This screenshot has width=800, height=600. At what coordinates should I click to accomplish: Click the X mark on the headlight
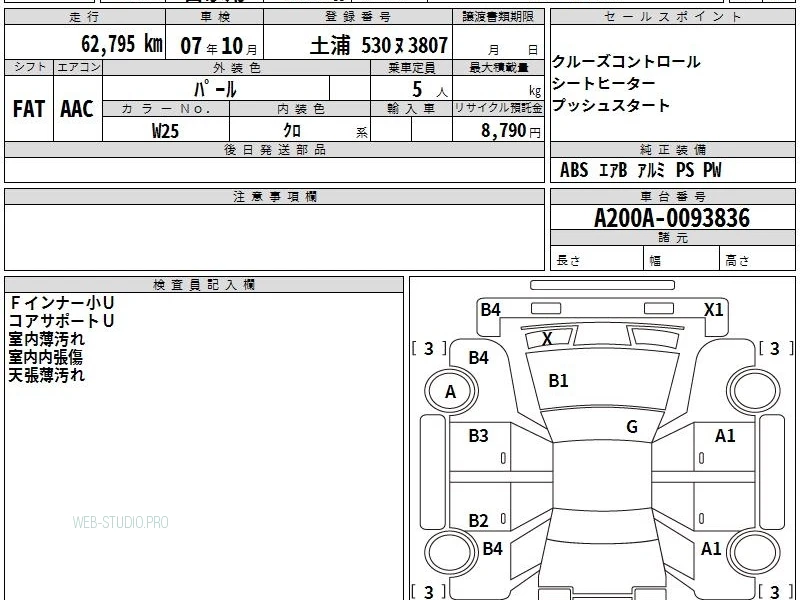coord(547,338)
